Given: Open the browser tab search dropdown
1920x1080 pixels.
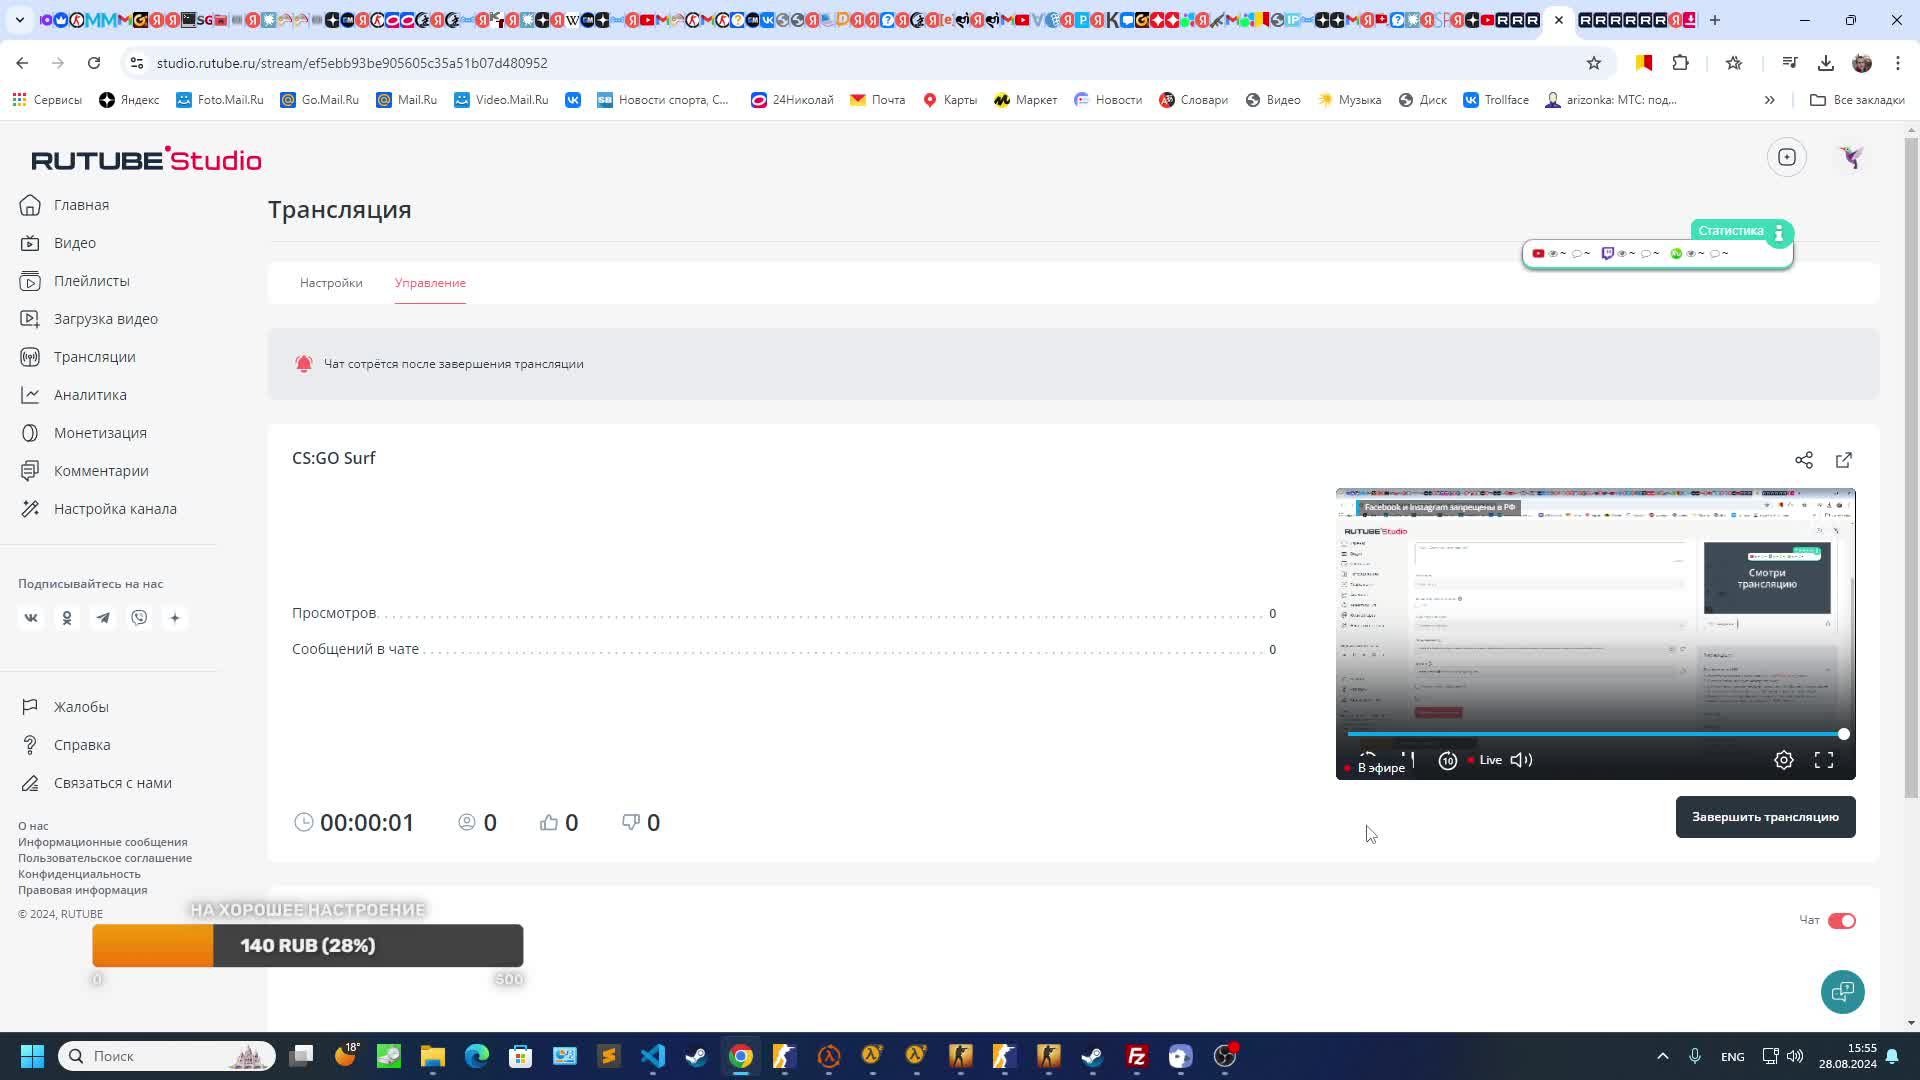Looking at the screenshot, I should 19,20.
